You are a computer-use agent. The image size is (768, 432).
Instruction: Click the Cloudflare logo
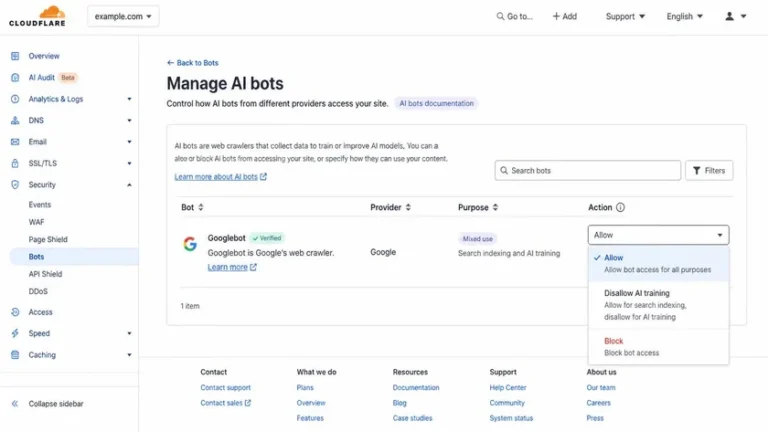point(37,16)
